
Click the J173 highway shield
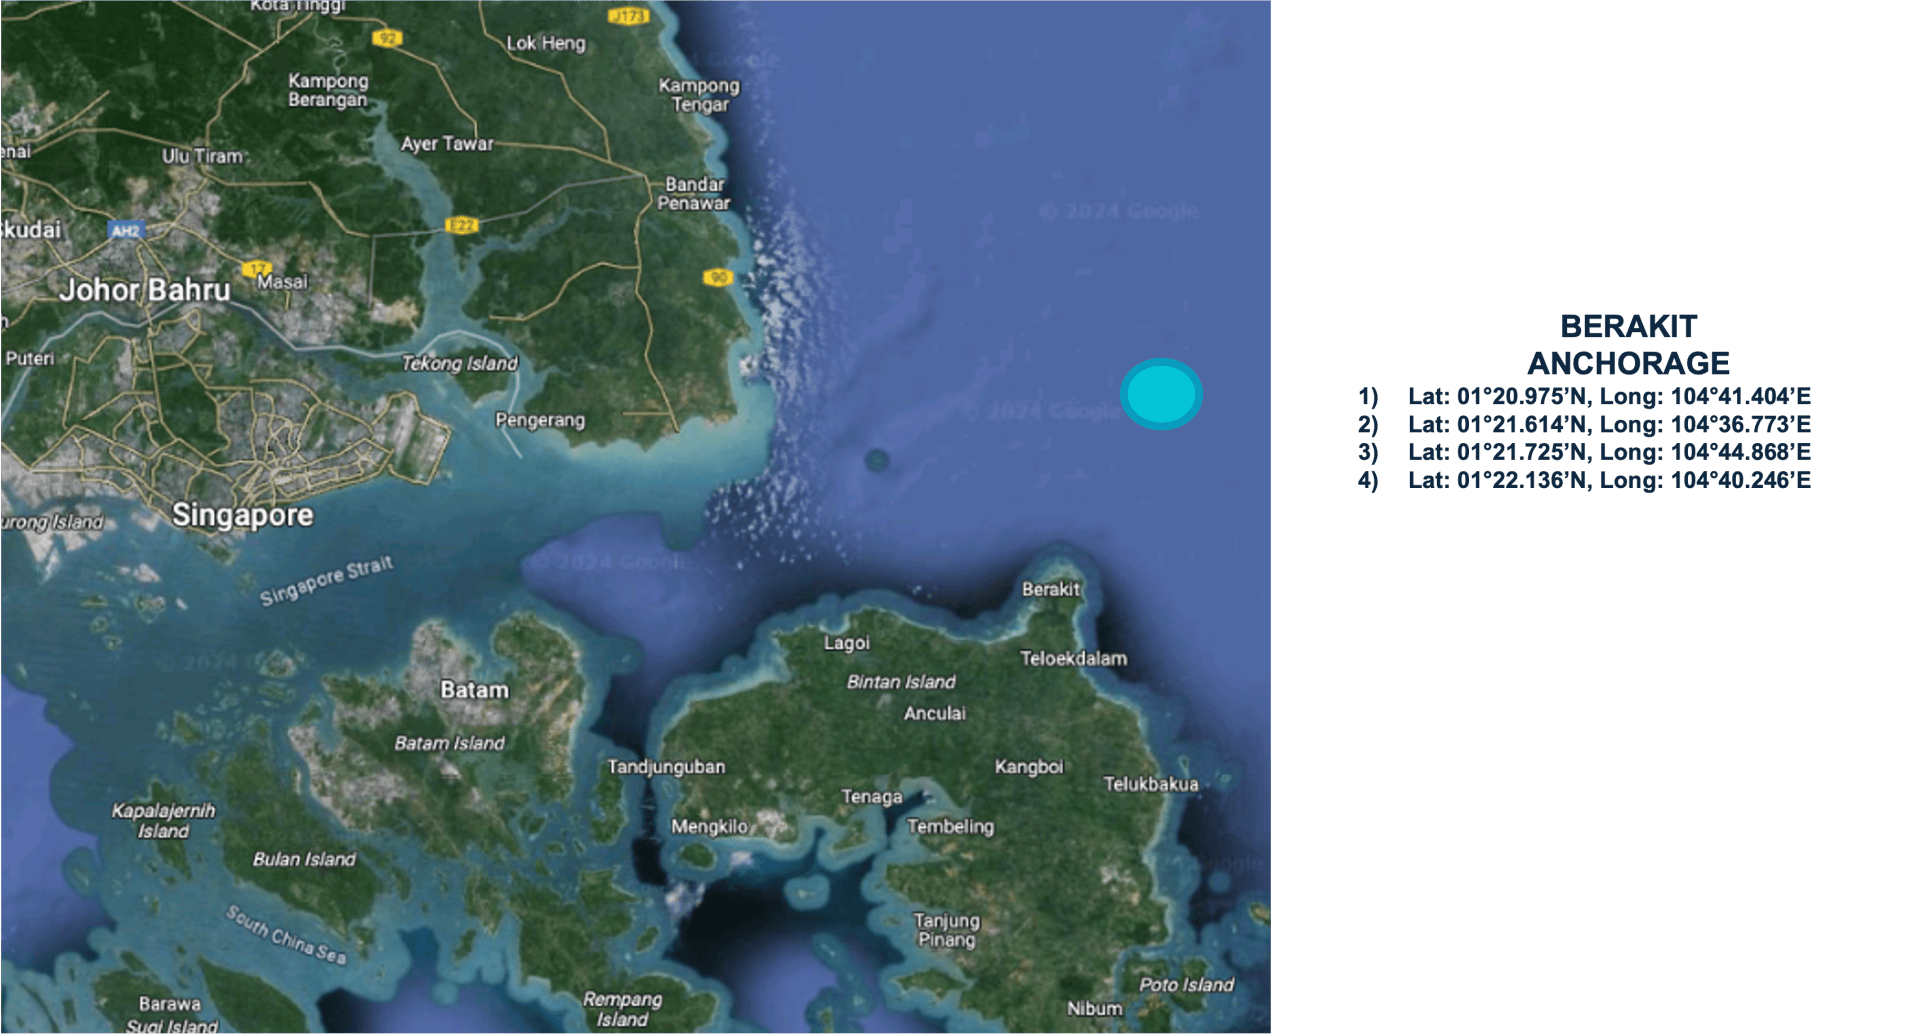click(x=628, y=16)
